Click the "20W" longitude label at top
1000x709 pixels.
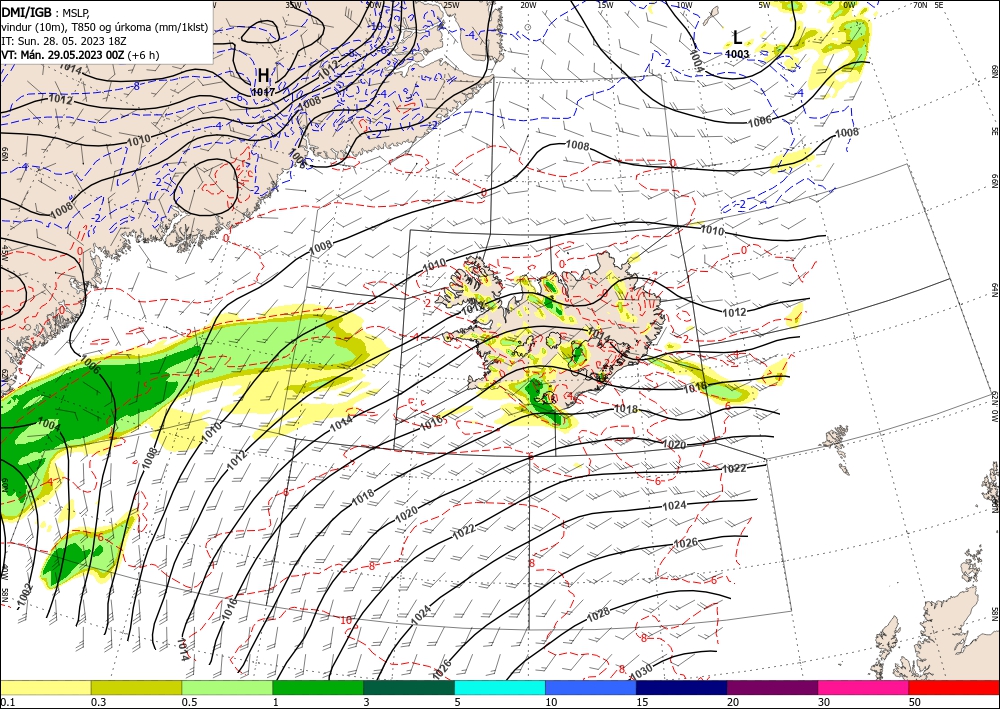[x=528, y=5]
